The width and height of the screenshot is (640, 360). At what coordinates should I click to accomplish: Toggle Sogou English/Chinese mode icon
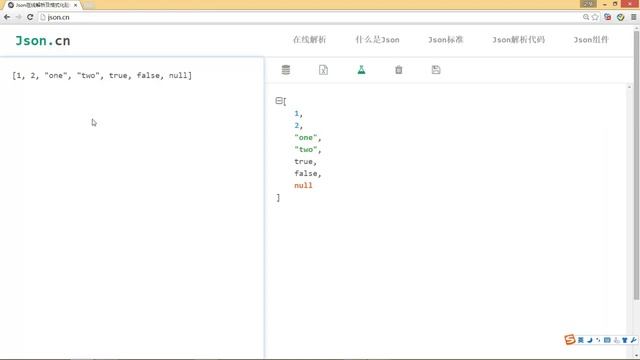[580, 340]
